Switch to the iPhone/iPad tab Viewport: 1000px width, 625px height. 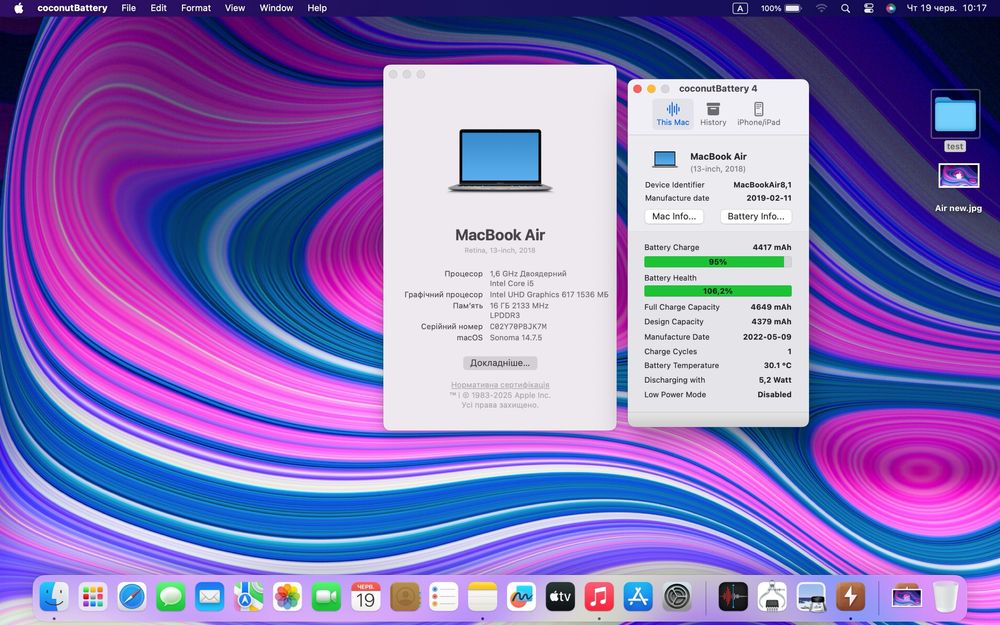pos(758,114)
